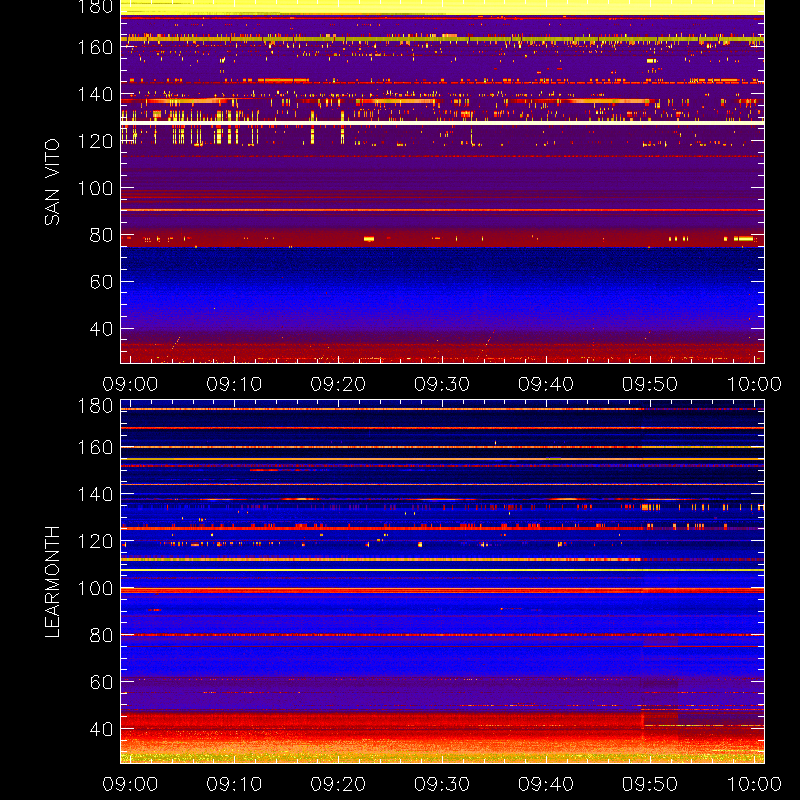800x800 pixels.
Task: Select 09:00 on the San Vito time axis
Action: coord(130,384)
